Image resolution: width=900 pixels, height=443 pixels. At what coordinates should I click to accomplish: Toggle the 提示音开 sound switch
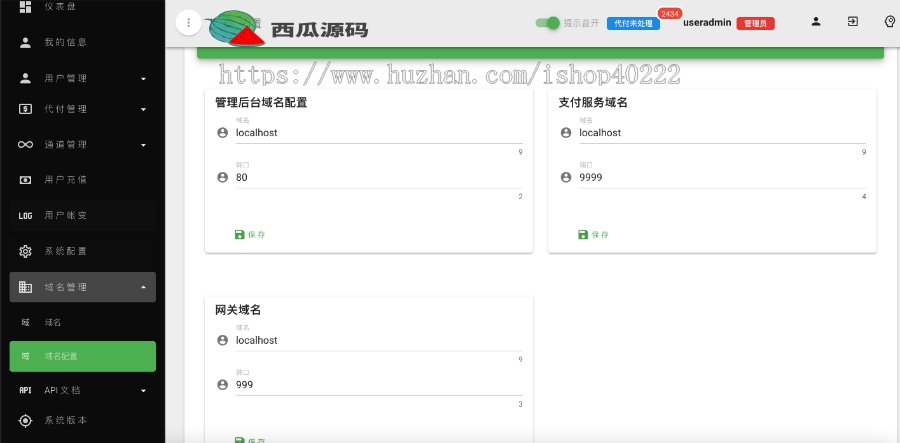(547, 22)
